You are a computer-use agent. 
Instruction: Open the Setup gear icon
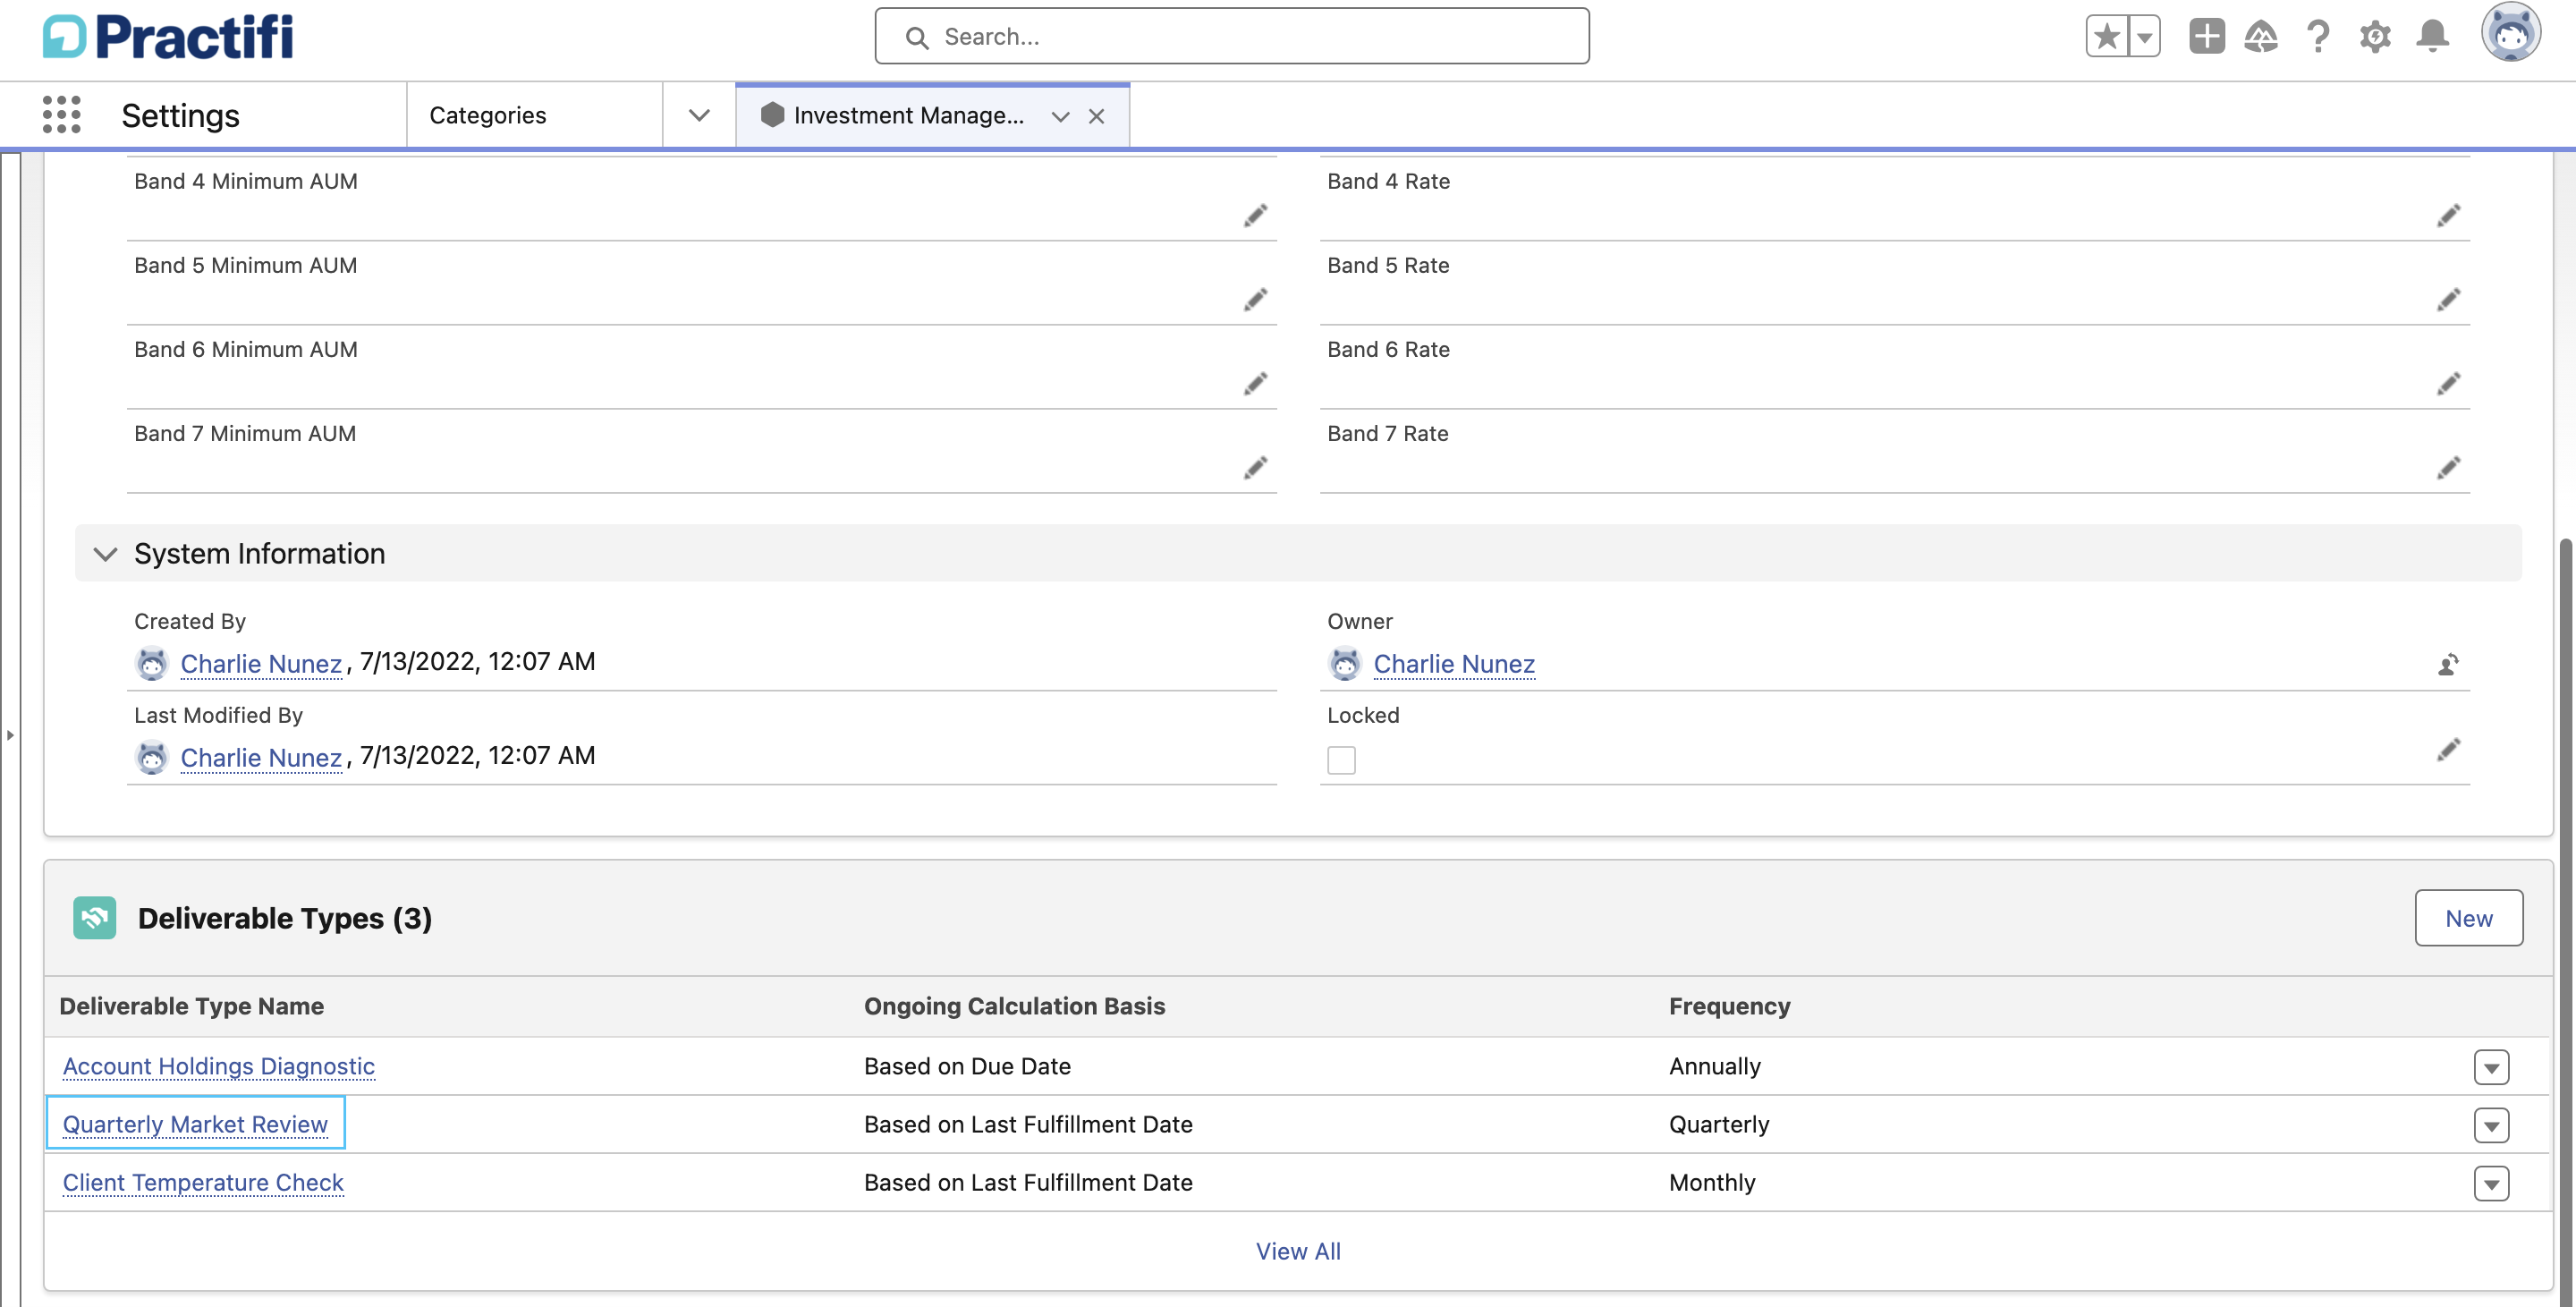[x=2375, y=37]
